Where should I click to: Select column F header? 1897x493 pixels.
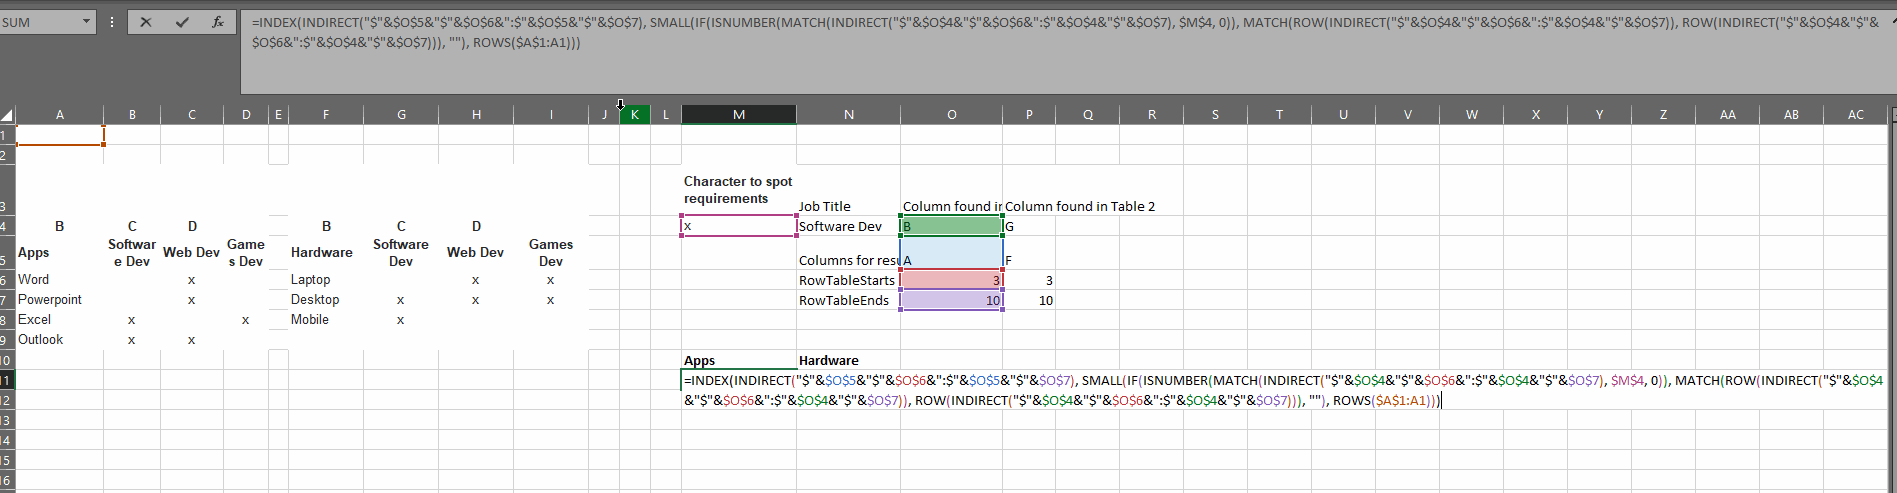(326, 115)
